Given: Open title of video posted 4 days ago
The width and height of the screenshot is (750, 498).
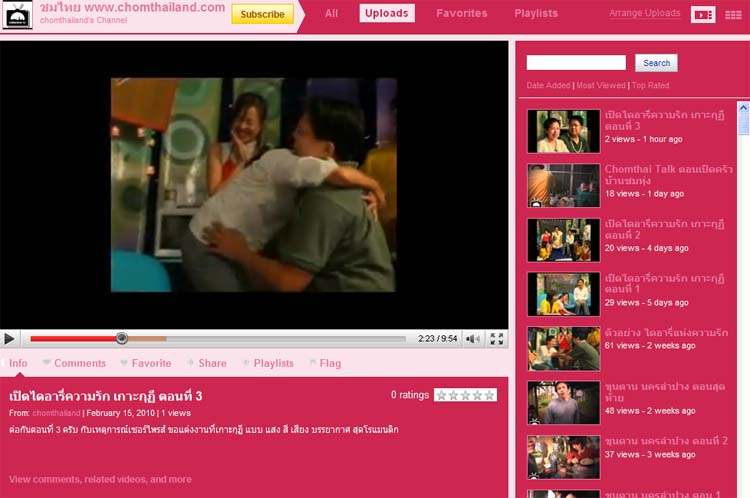Looking at the screenshot, I should 664,229.
